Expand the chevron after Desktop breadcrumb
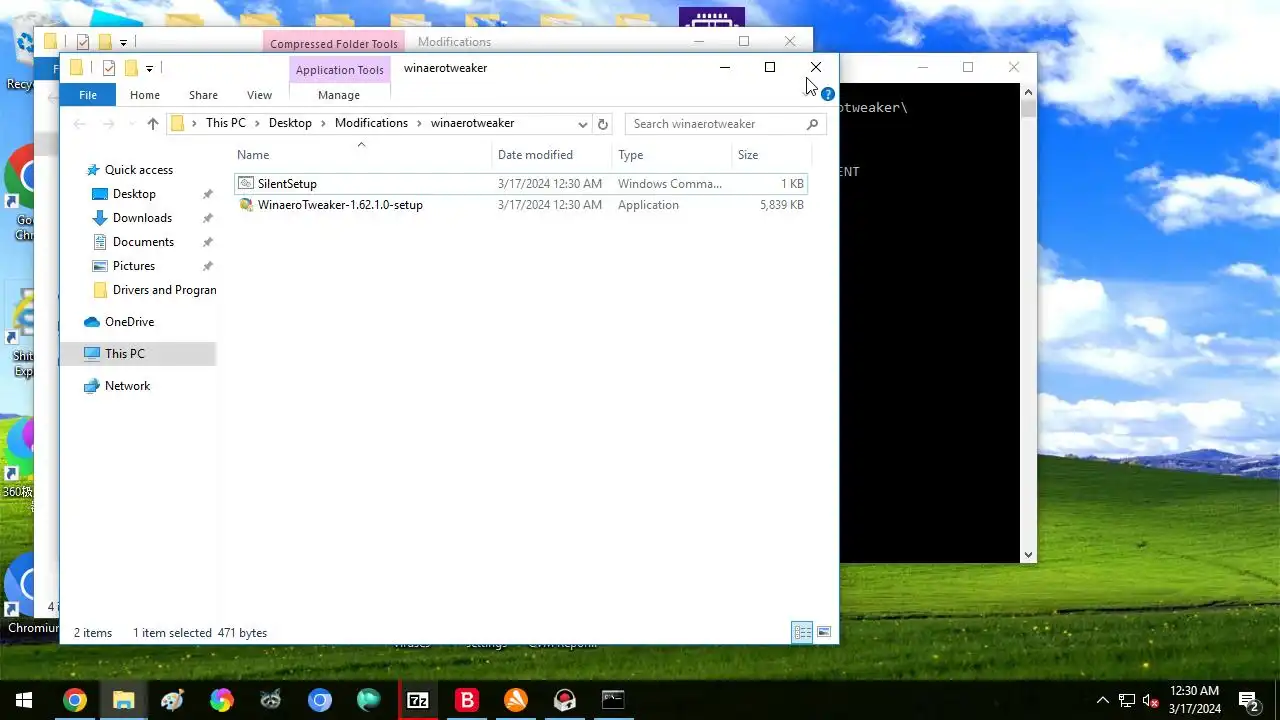This screenshot has width=1280, height=720. pyautogui.click(x=323, y=123)
